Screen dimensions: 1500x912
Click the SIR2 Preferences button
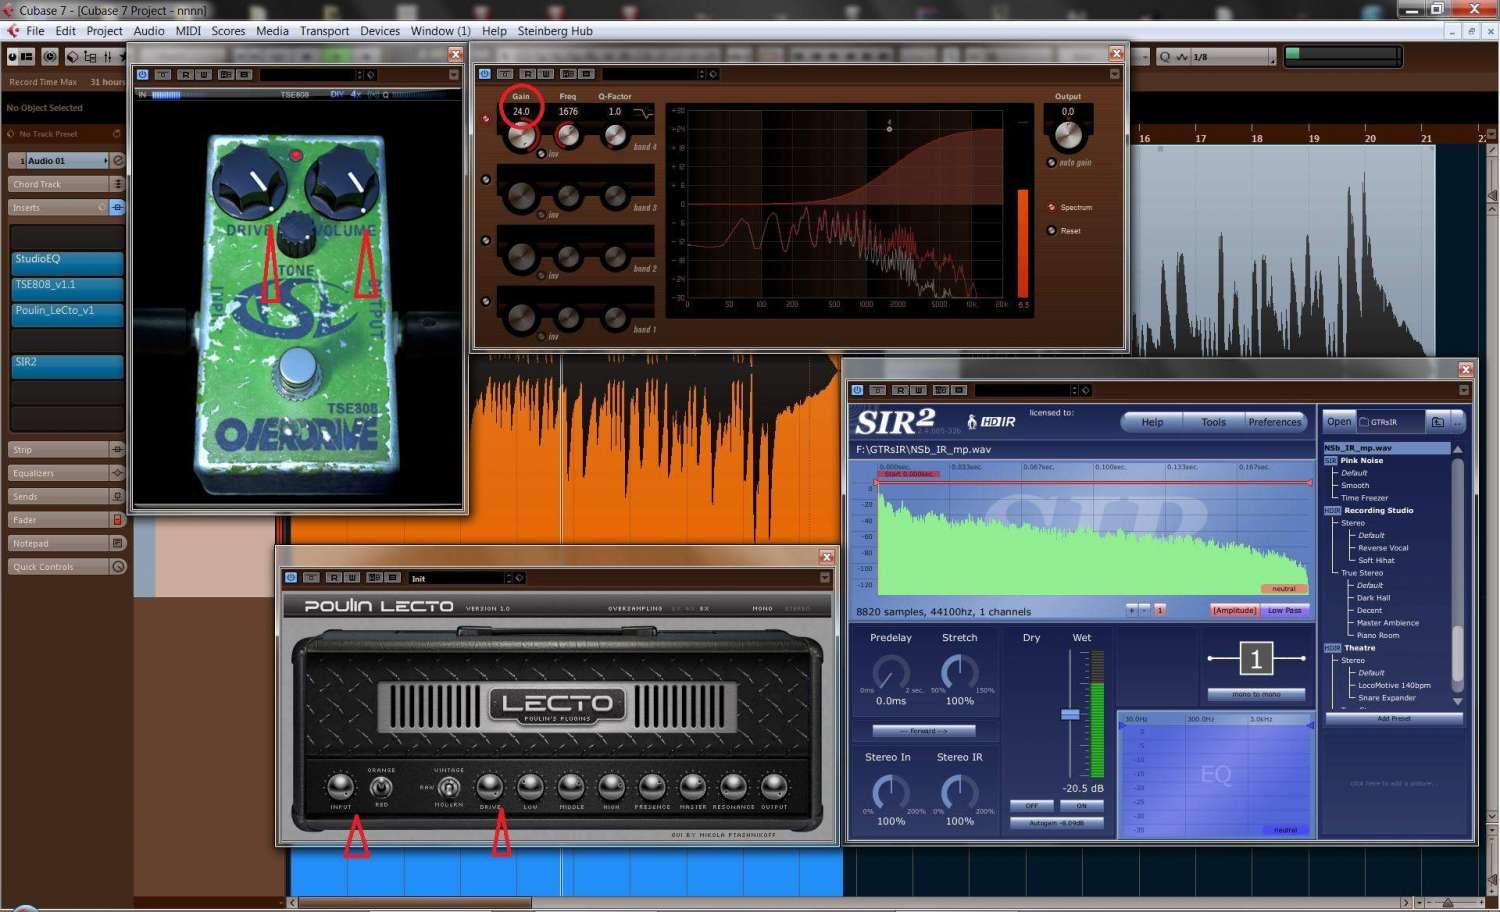point(1274,422)
